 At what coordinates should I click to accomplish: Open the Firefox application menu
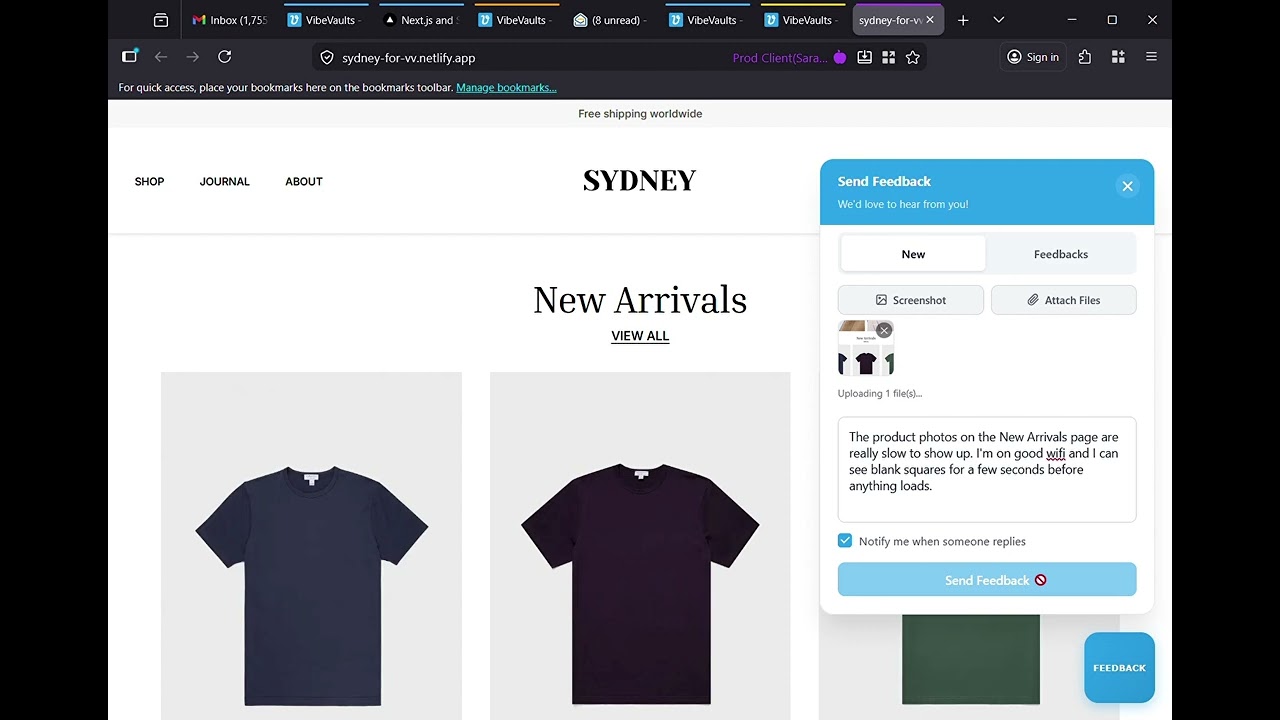(1151, 57)
